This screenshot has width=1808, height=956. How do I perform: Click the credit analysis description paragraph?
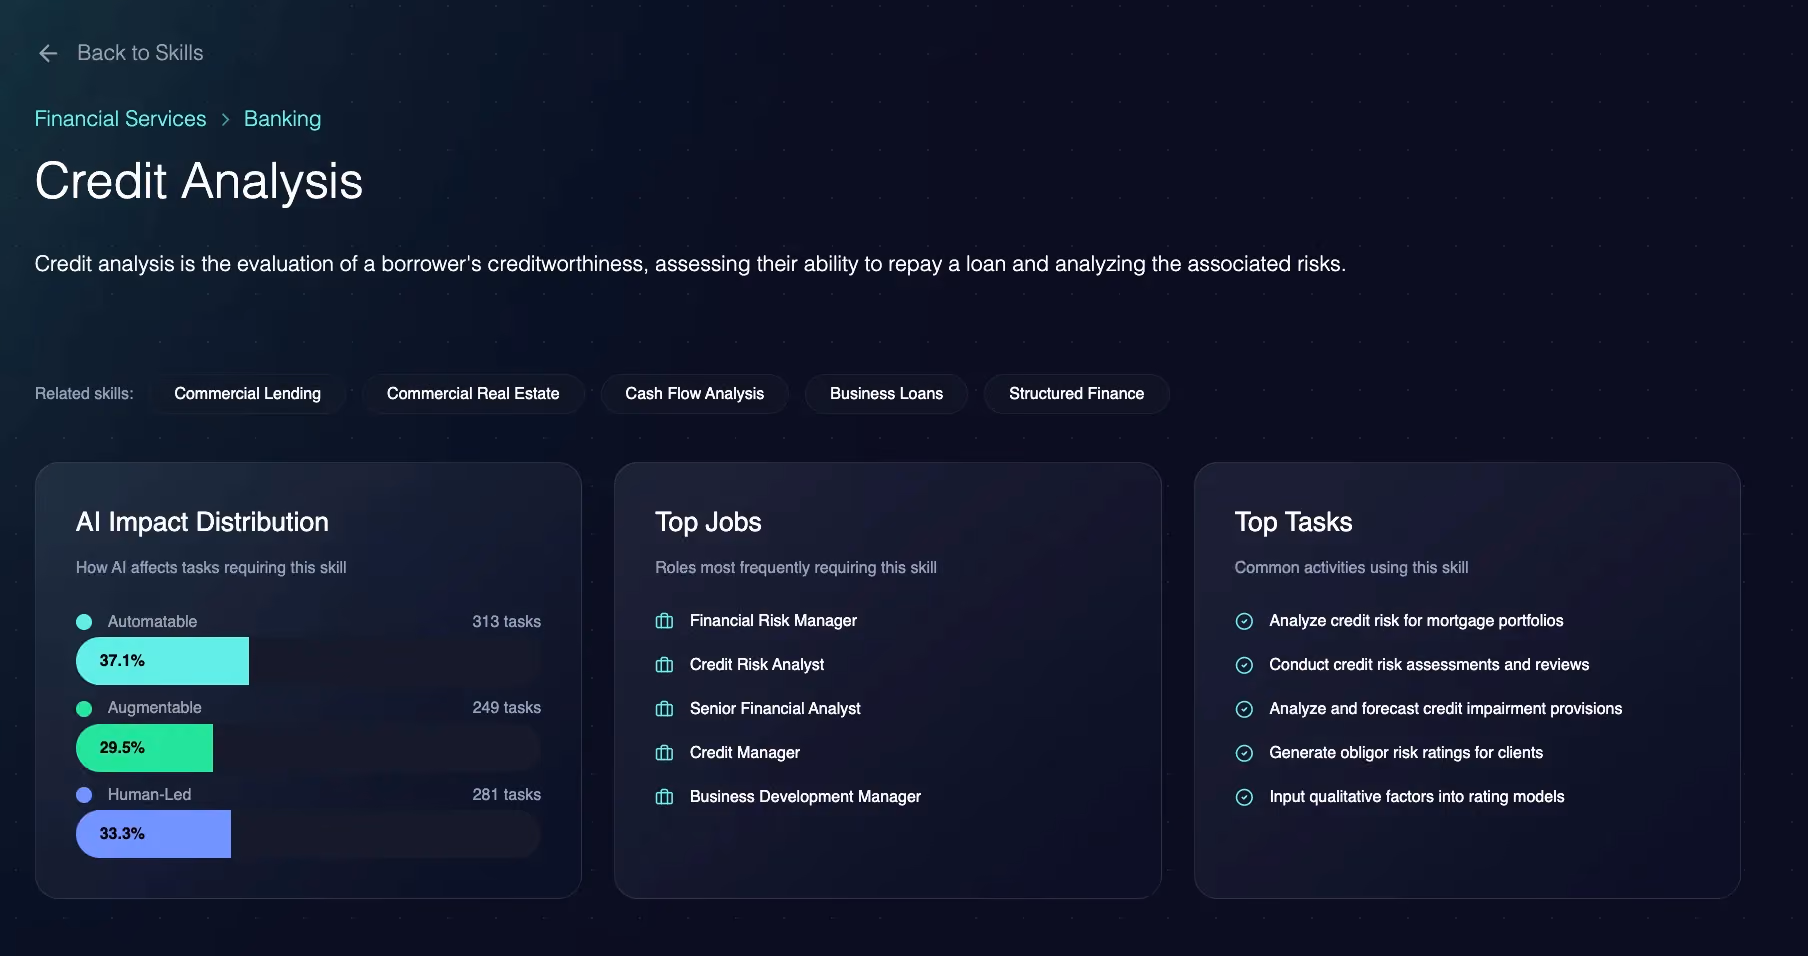[x=690, y=264]
